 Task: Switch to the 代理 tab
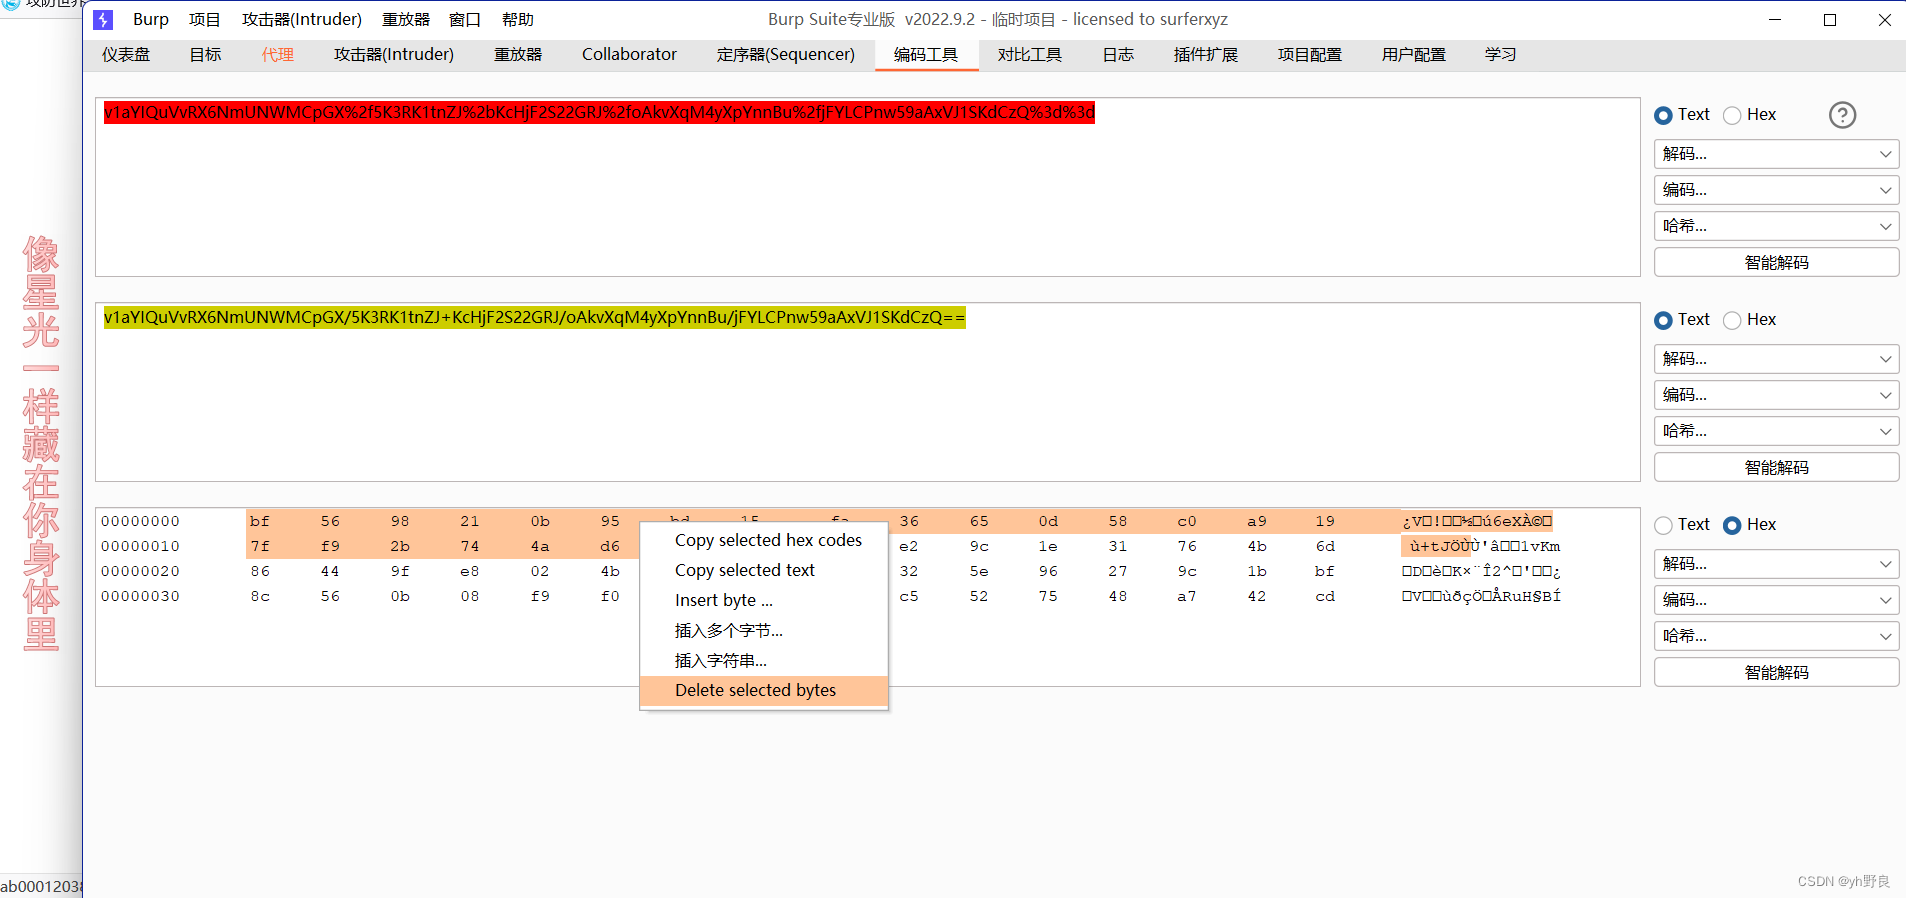(278, 55)
